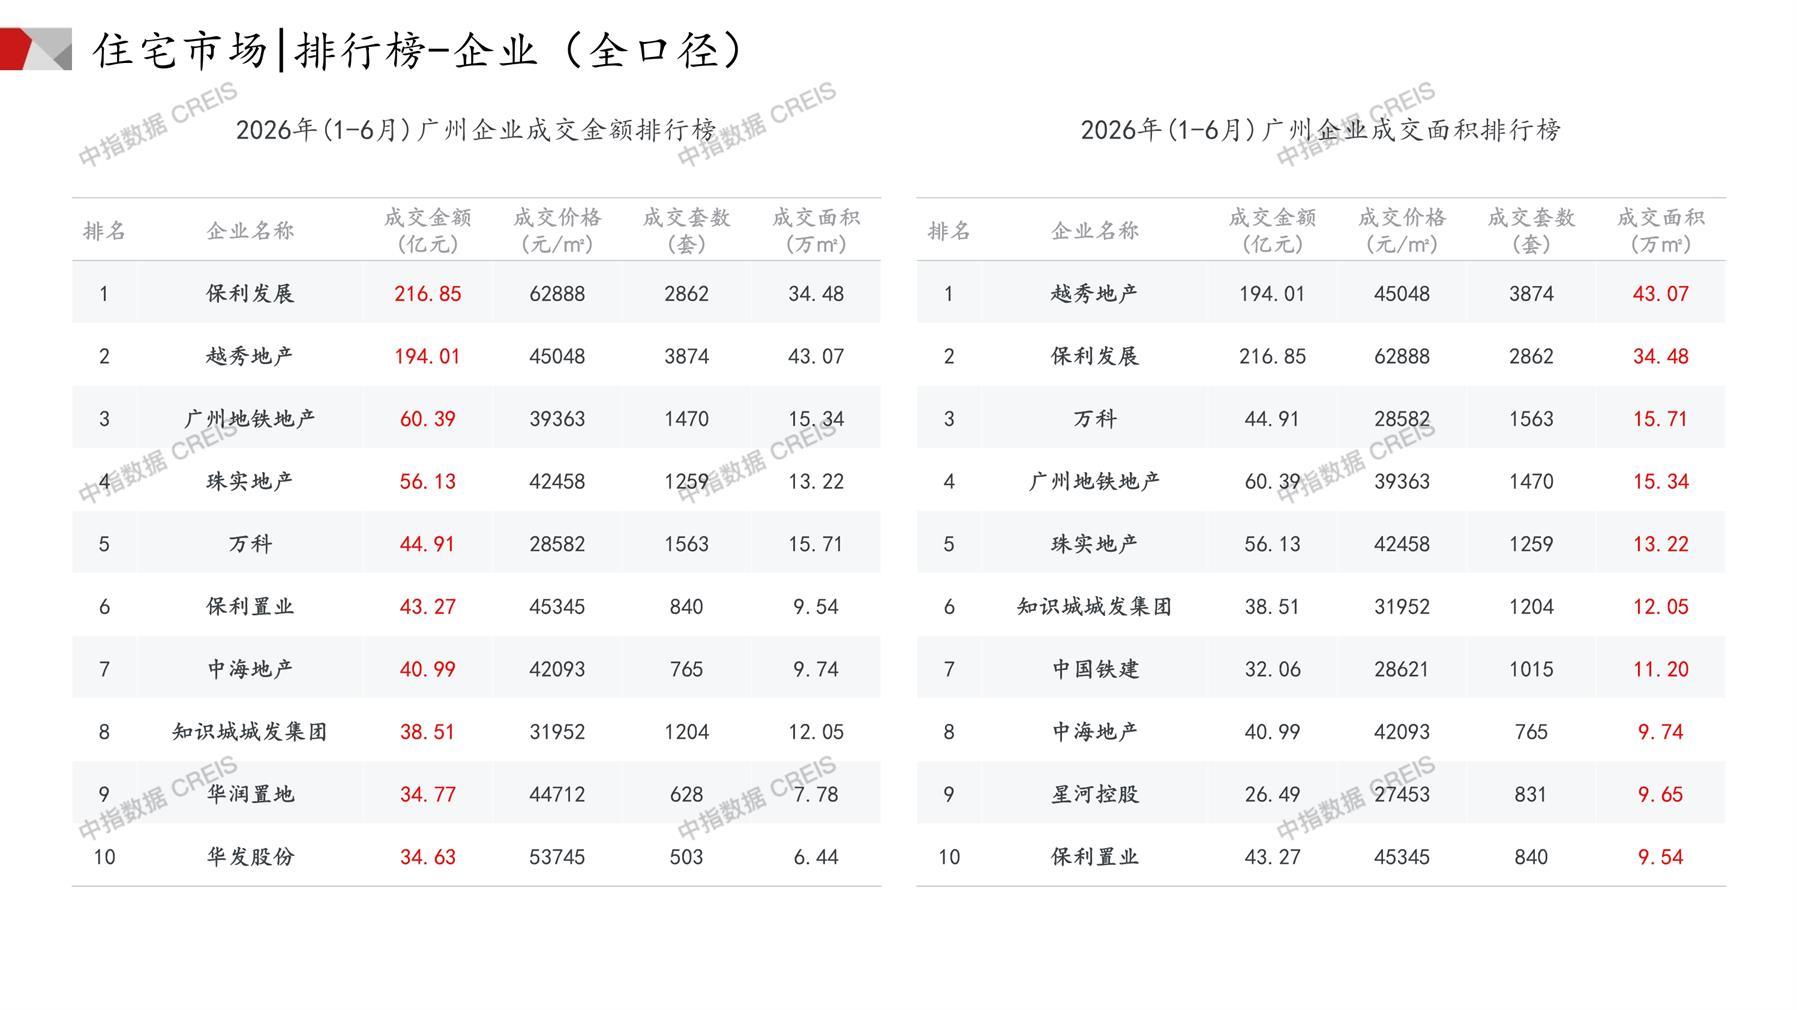Click "企业名称" header in the 成交面积排行榜 table
Screen dimensions: 1797x1010
tap(1095, 231)
